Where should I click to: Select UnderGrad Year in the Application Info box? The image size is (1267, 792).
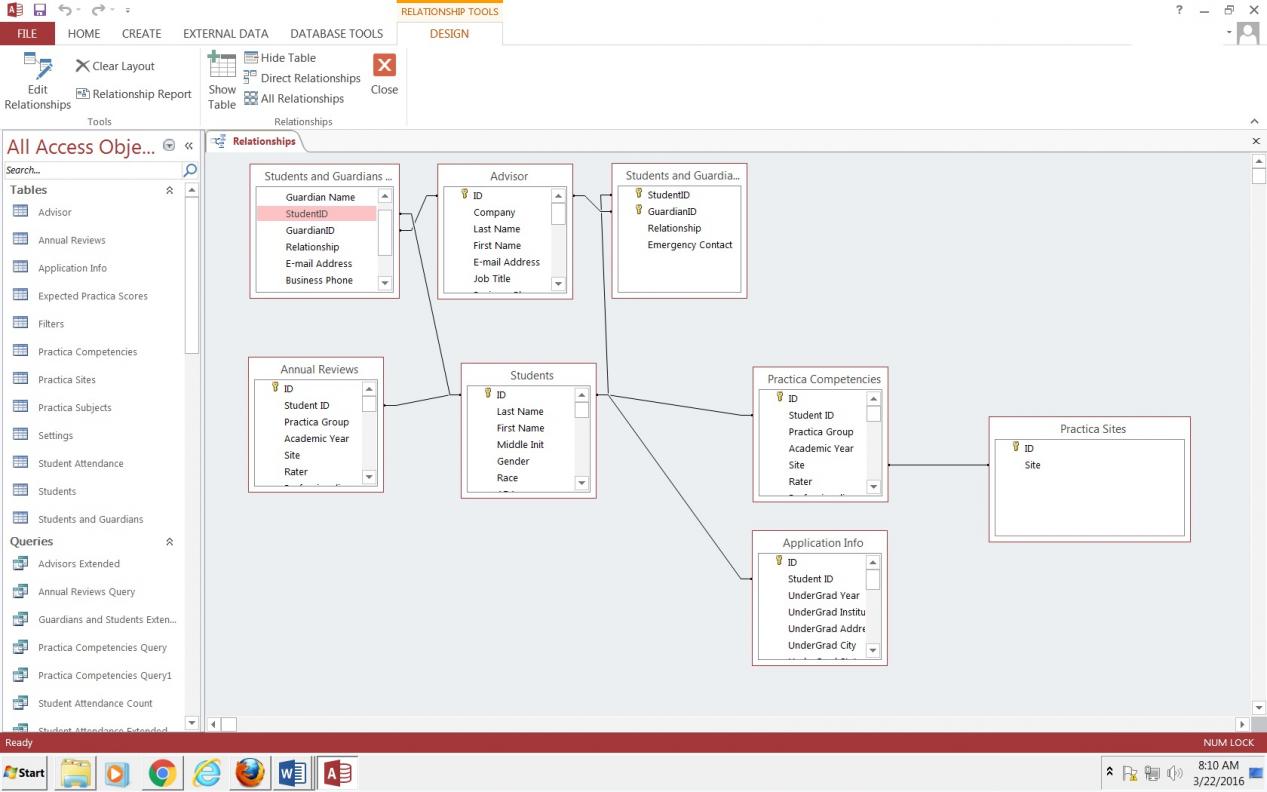(x=823, y=595)
